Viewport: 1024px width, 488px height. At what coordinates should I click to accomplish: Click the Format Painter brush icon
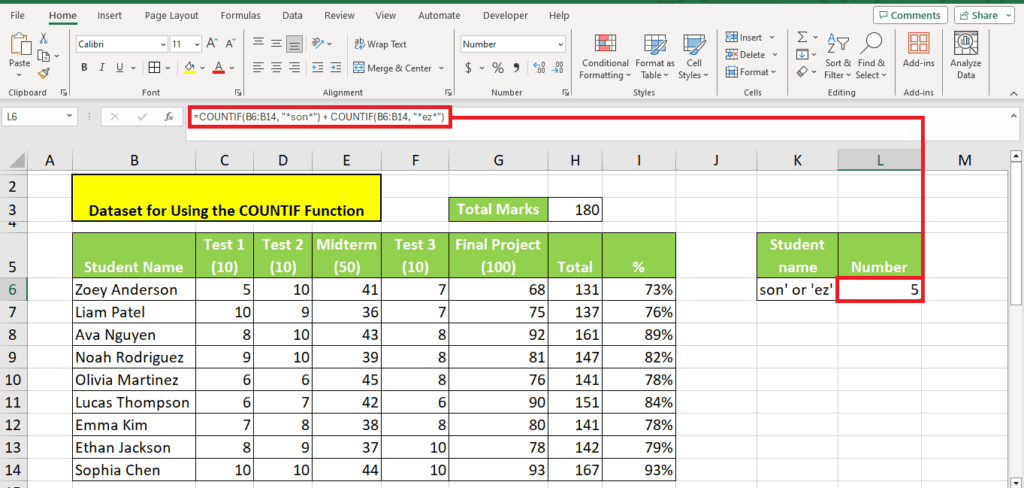[43, 72]
